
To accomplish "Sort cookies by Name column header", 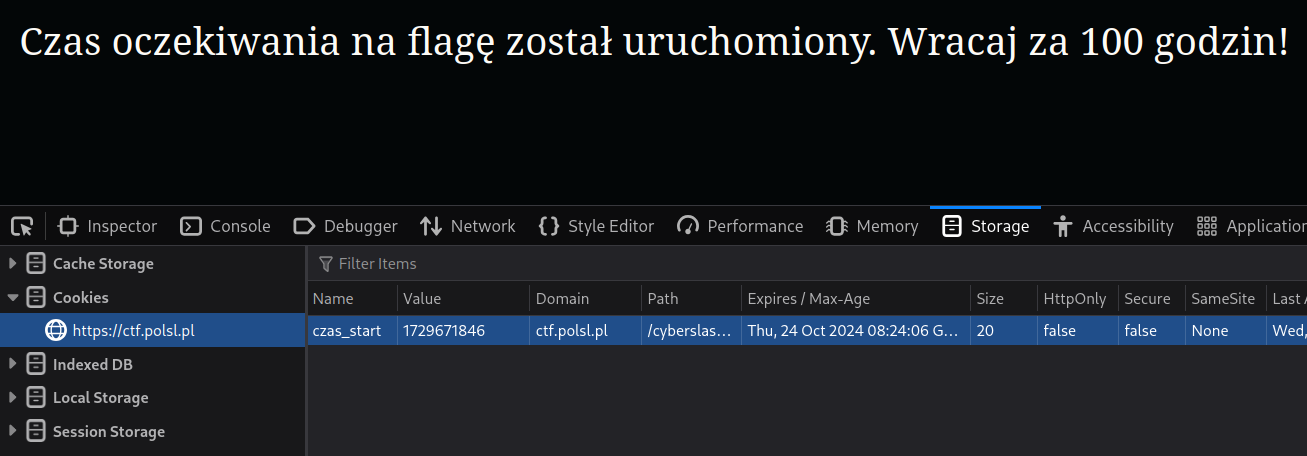I will (334, 299).
